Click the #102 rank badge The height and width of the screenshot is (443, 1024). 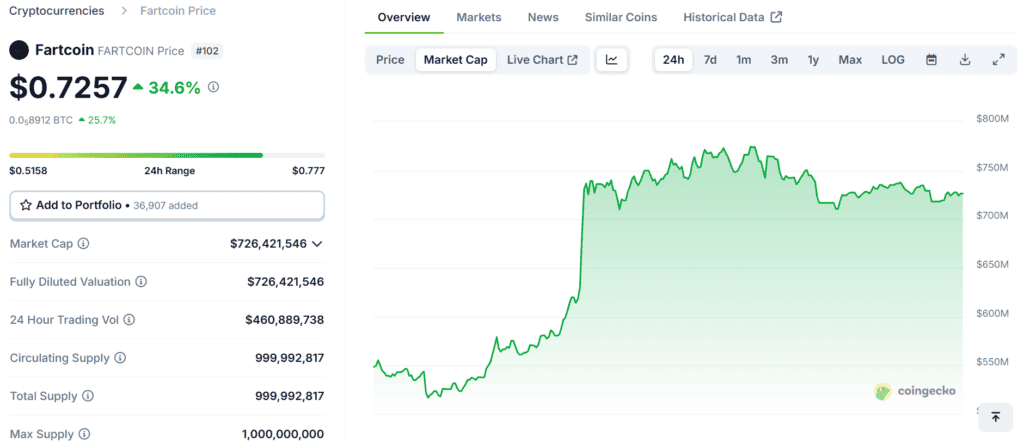[x=207, y=51]
